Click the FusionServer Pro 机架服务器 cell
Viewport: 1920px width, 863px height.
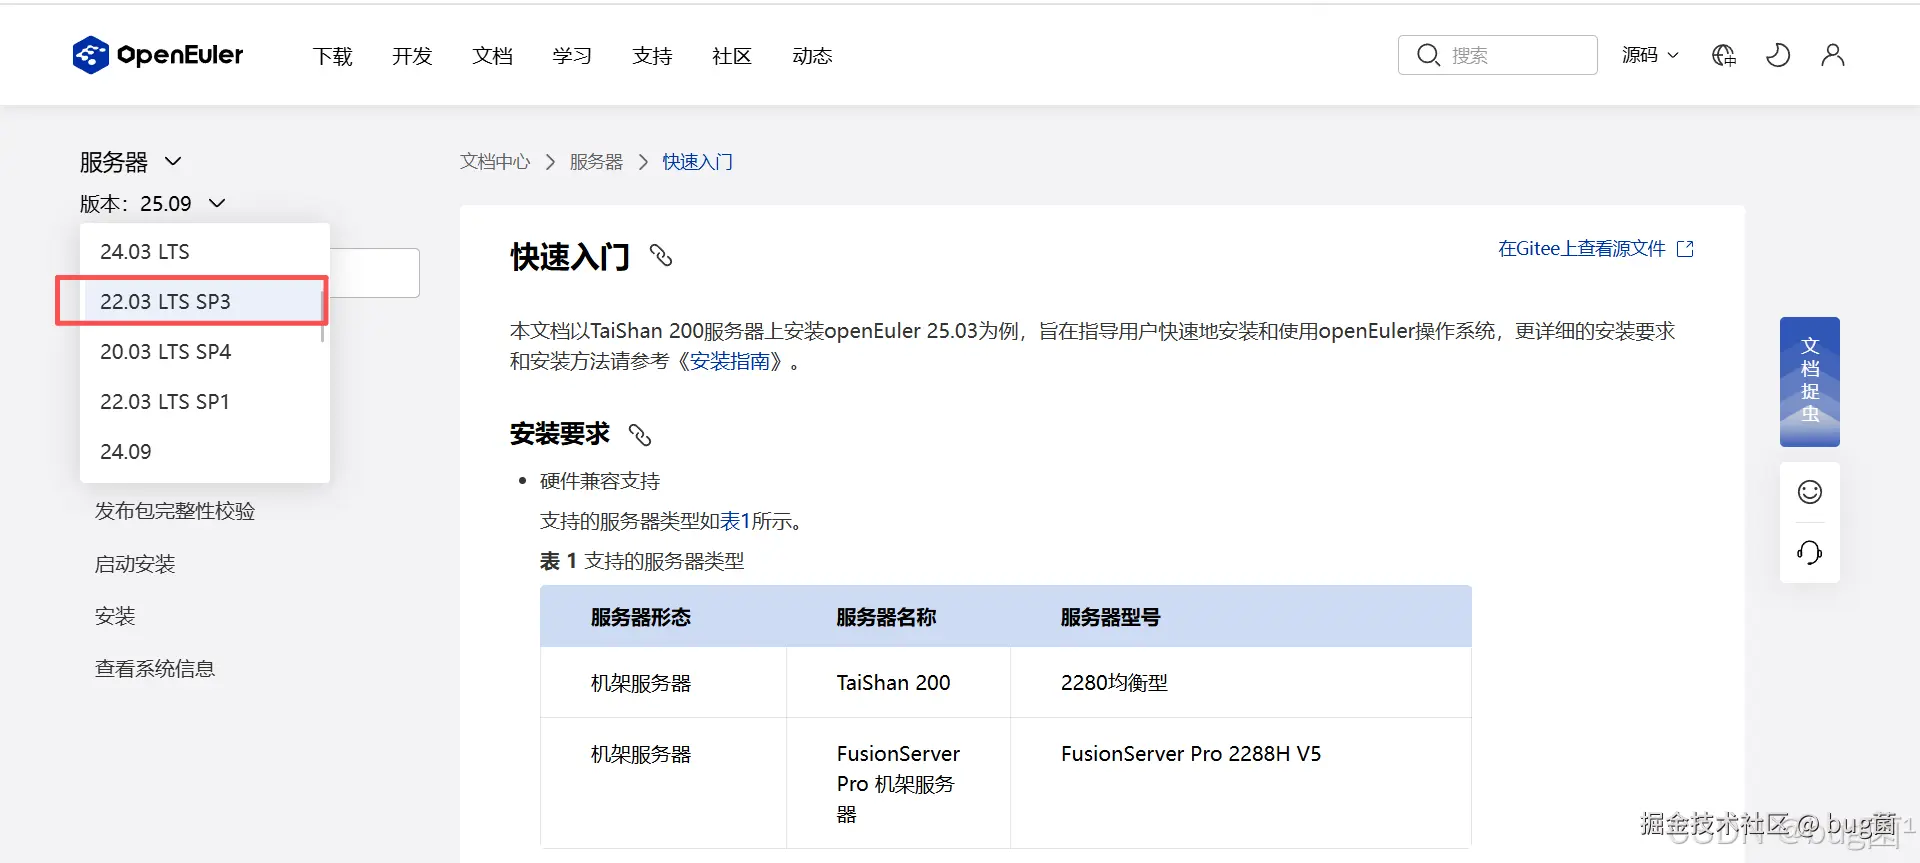point(898,784)
